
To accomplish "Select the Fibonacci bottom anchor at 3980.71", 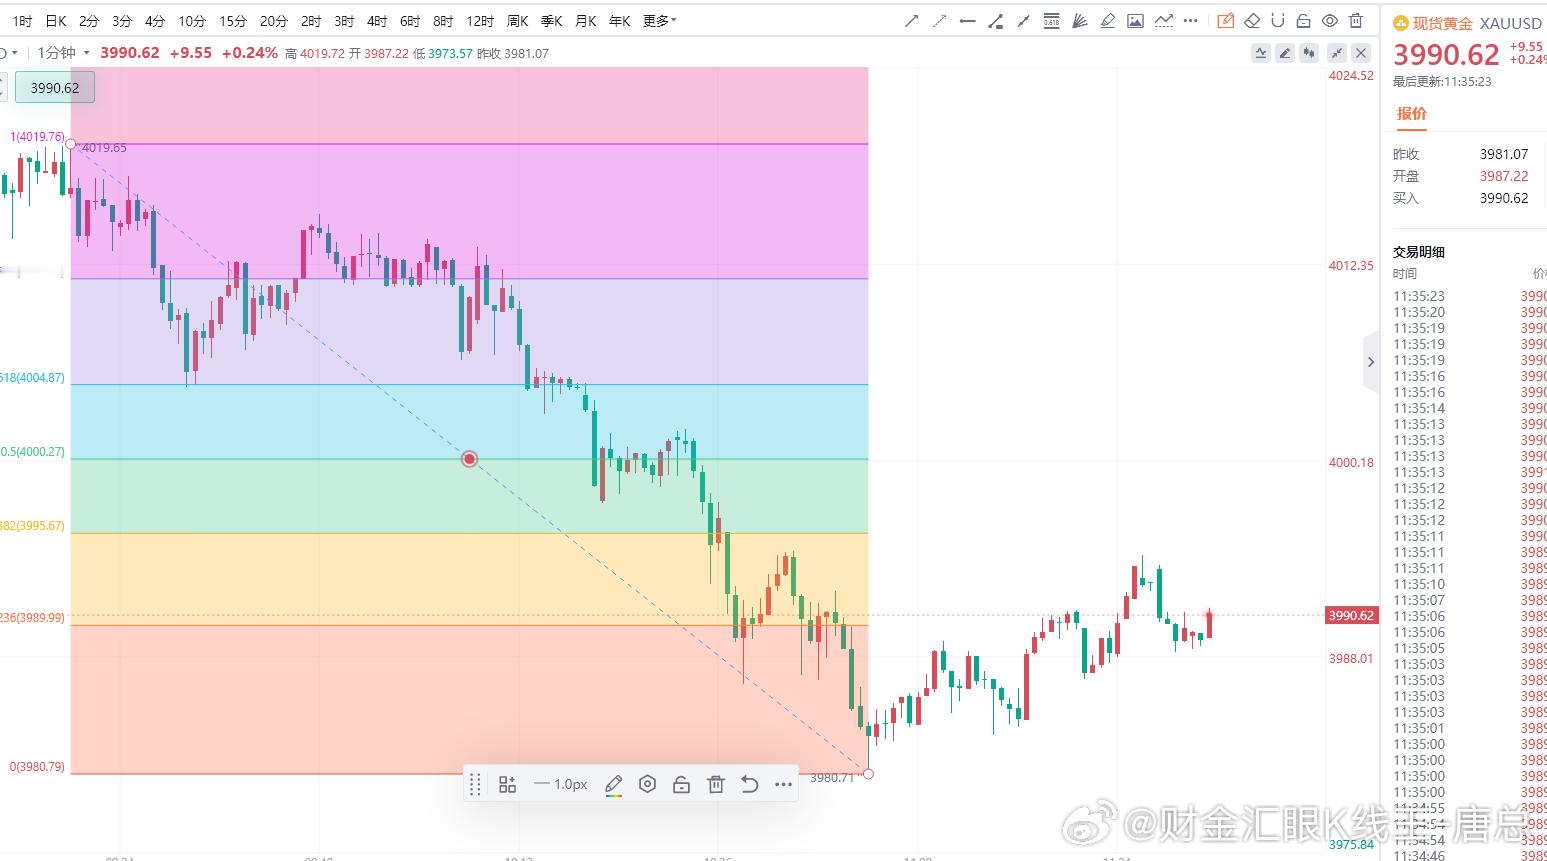I will 868,774.
